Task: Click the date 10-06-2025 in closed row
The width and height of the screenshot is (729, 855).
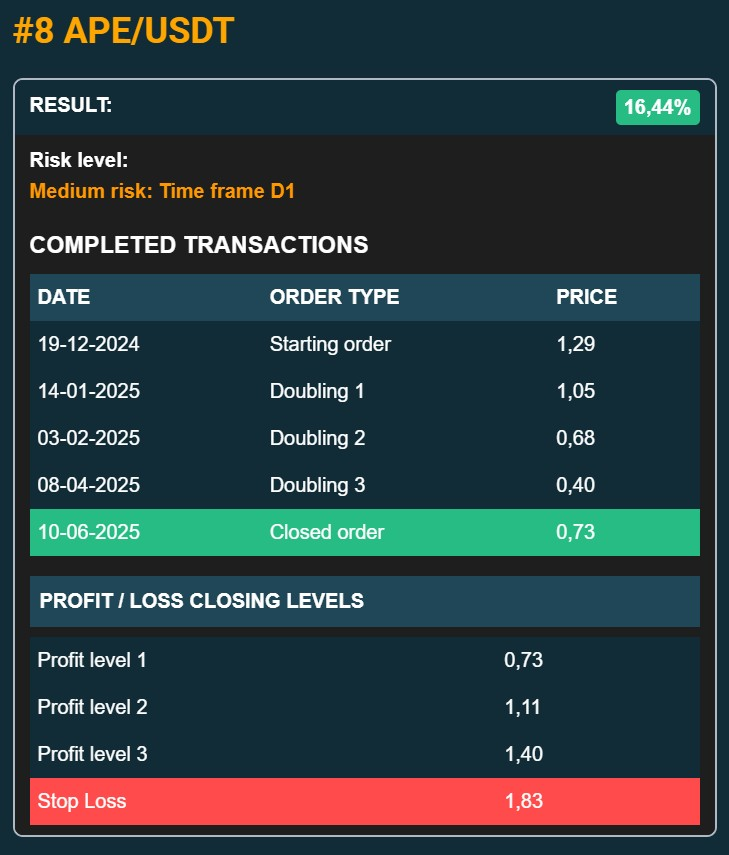Action: [89, 532]
